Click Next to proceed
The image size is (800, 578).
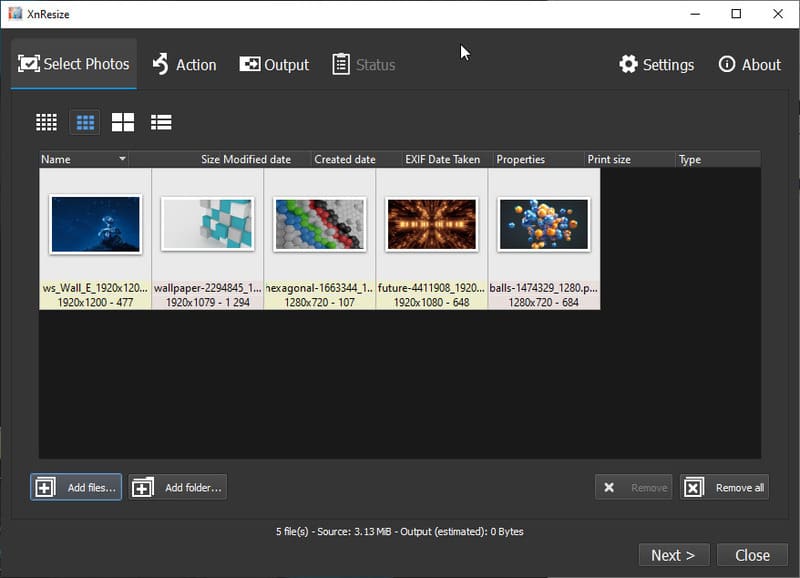point(674,555)
